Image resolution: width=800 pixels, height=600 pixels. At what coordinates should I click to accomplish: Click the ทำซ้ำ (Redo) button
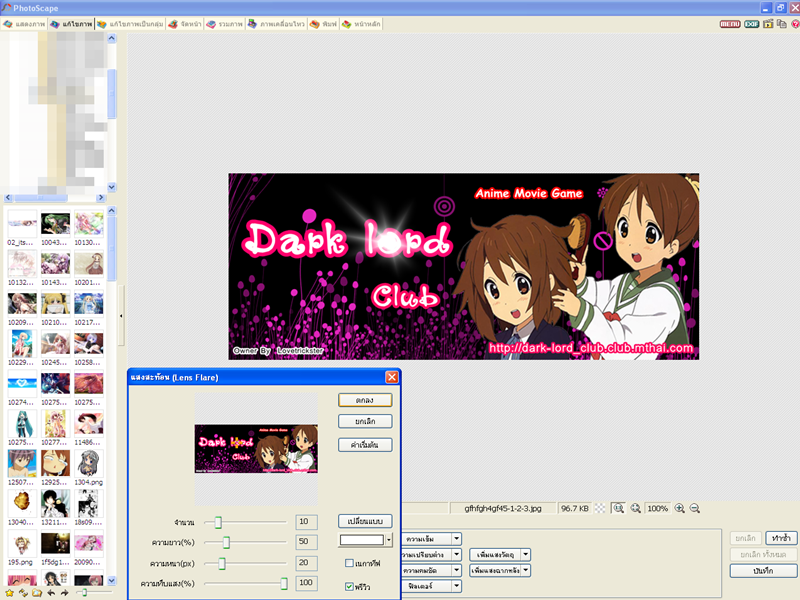coord(781,538)
